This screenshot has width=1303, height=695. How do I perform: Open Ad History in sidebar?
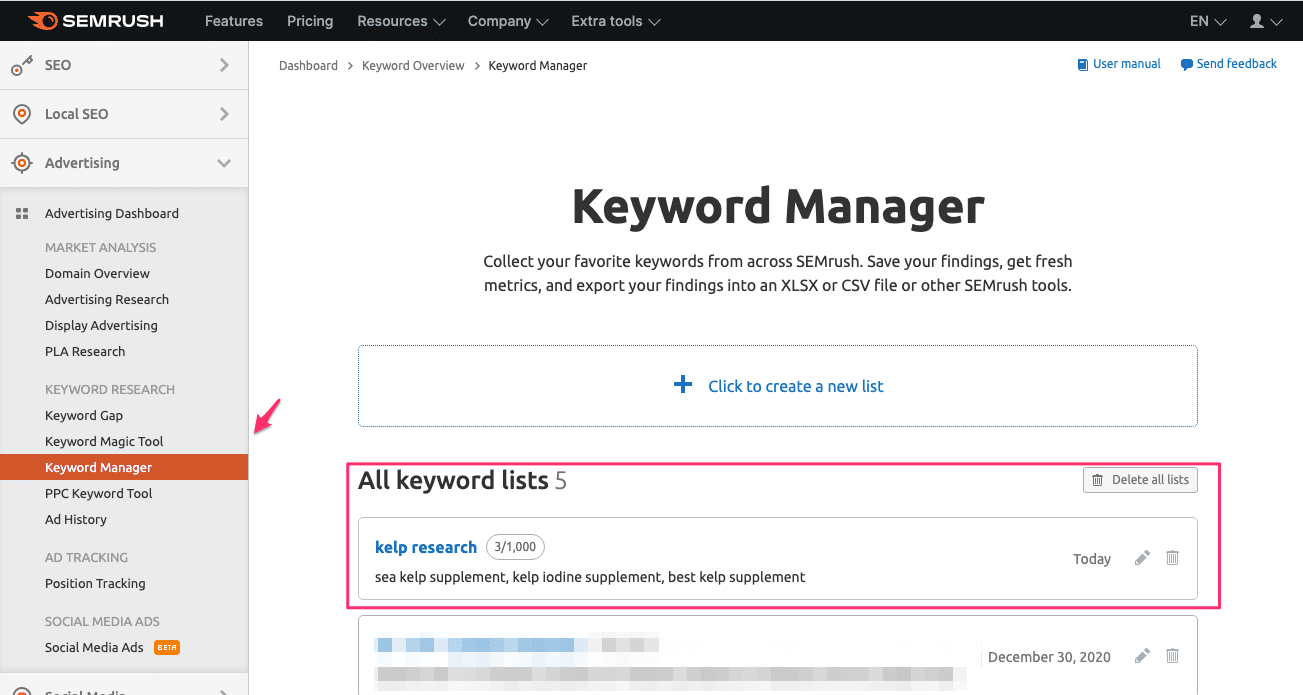(x=76, y=519)
